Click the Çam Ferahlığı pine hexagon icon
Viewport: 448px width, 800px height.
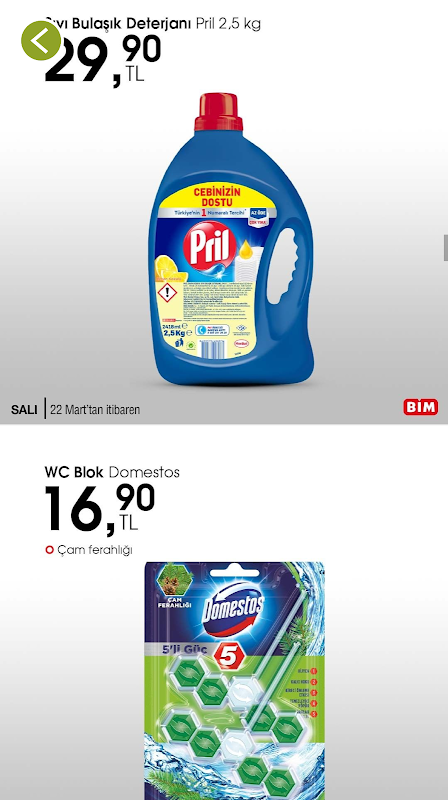click(176, 580)
